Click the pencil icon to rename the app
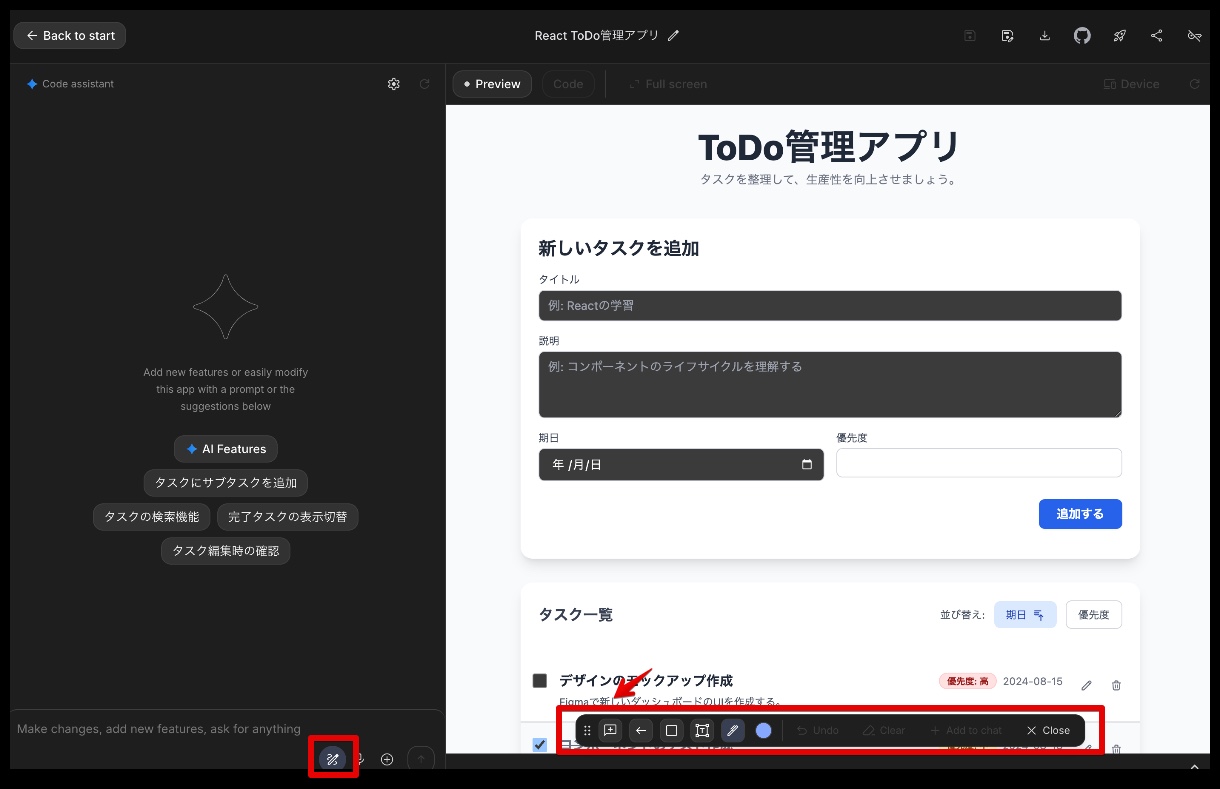Viewport: 1220px width, 789px height. coord(673,36)
